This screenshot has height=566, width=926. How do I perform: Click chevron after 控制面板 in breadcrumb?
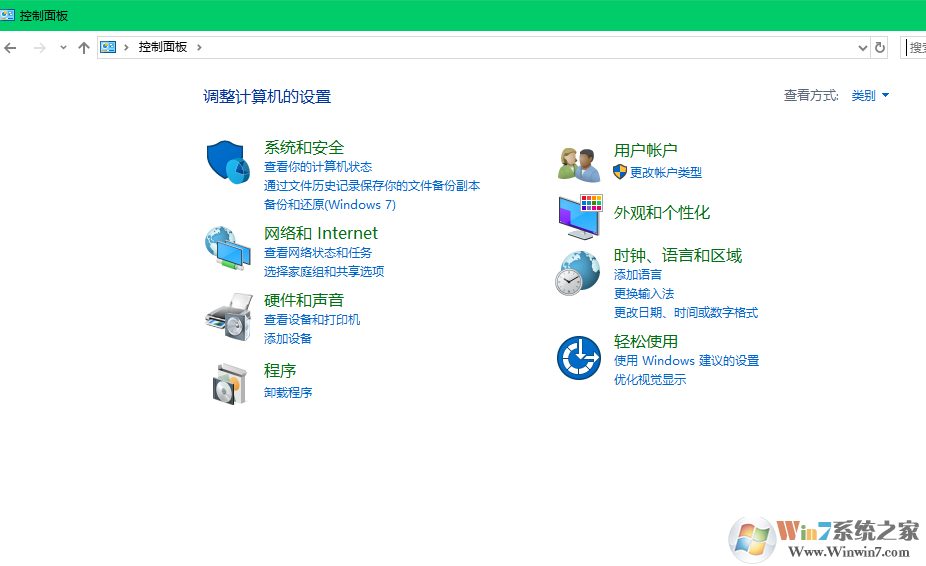(199, 47)
